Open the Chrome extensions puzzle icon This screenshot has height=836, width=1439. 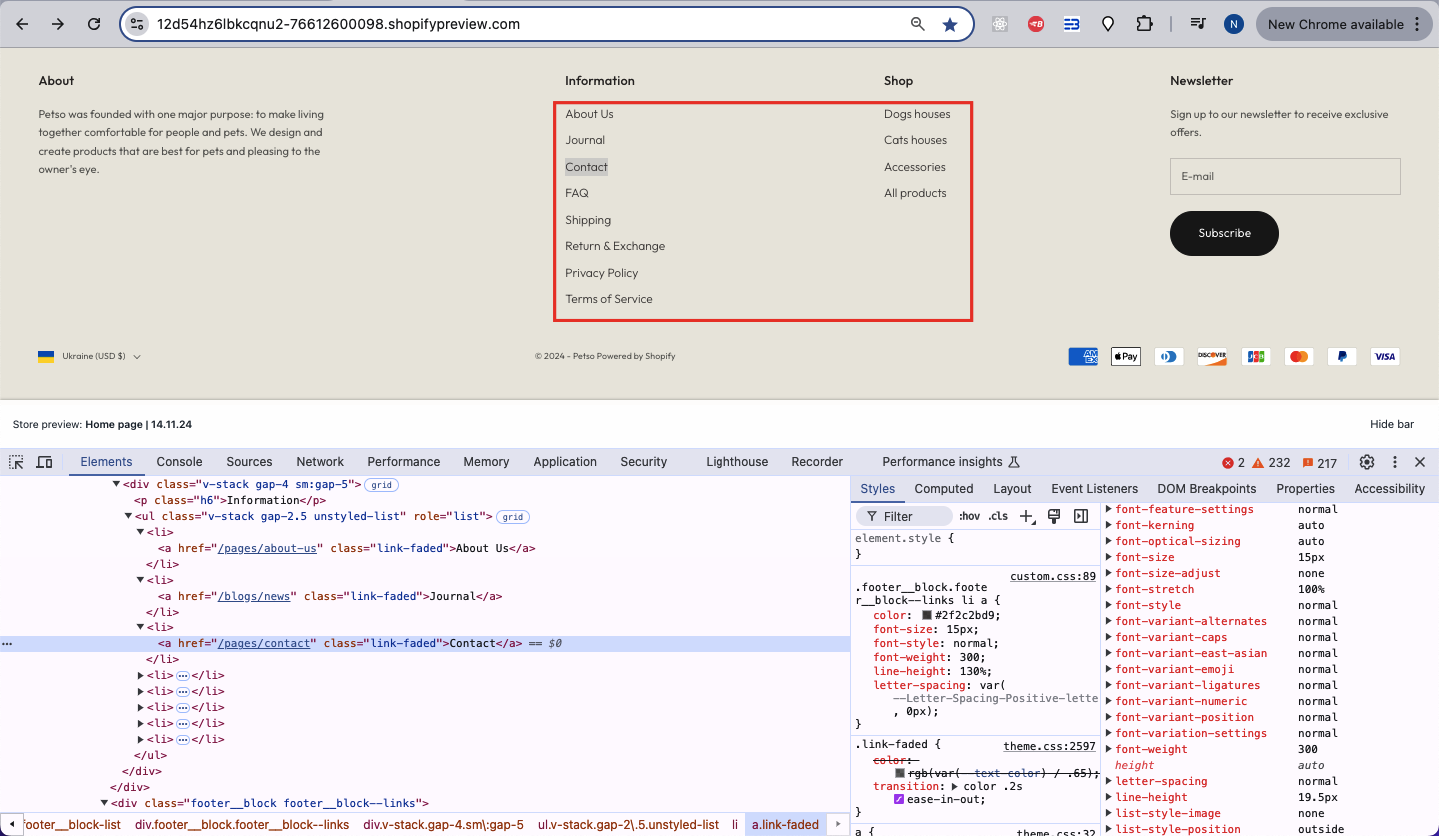pos(1144,24)
